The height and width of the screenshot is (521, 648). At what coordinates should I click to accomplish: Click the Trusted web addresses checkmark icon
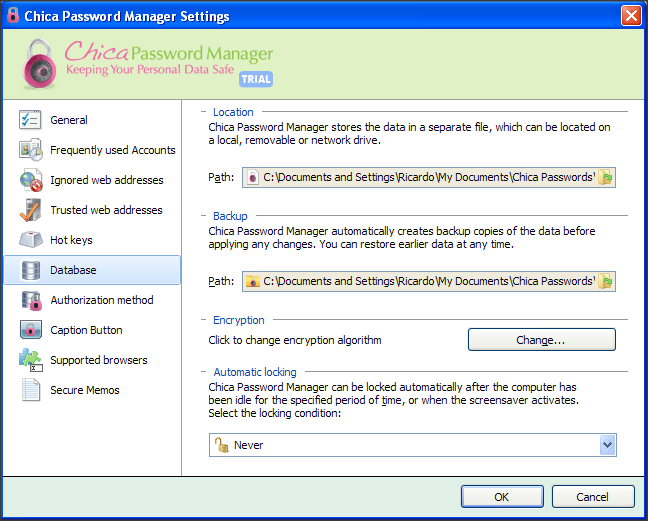pos(30,210)
